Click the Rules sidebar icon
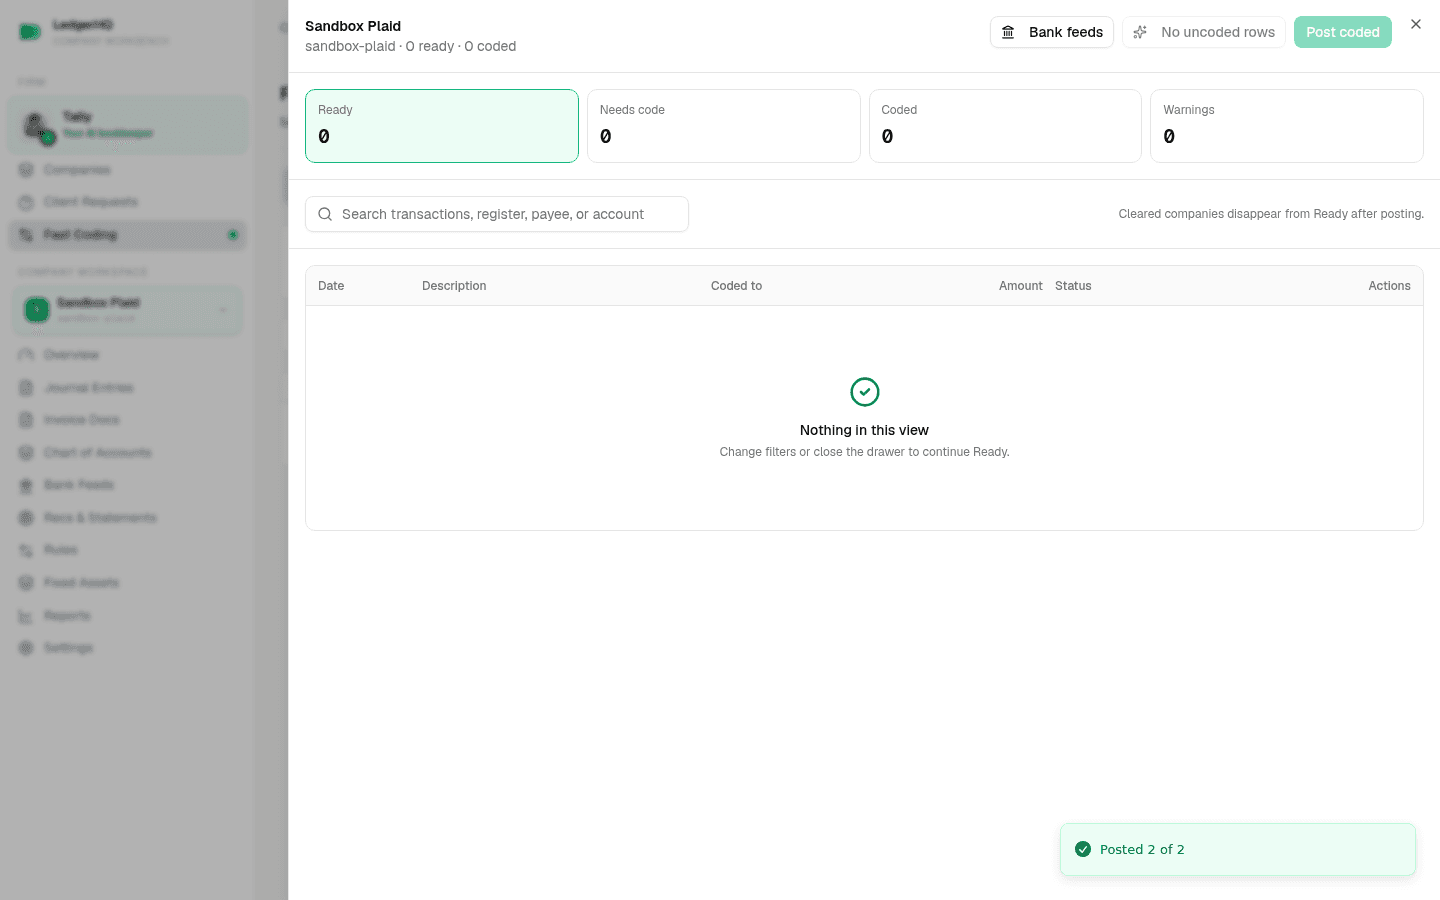1440x900 pixels. [x=26, y=550]
